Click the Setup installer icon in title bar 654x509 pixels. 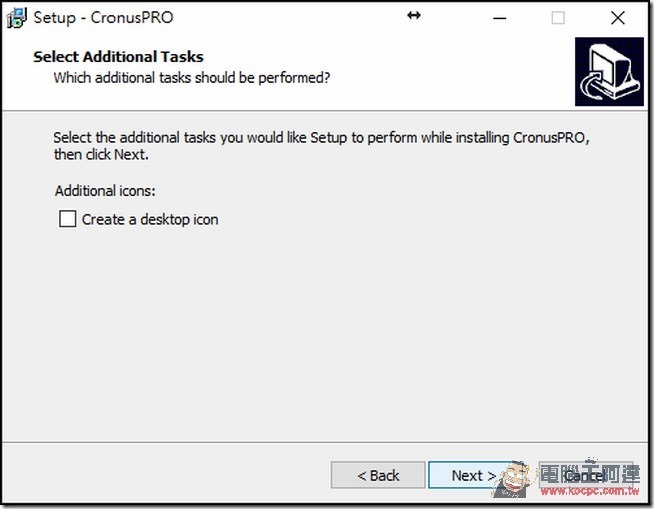pos(17,18)
